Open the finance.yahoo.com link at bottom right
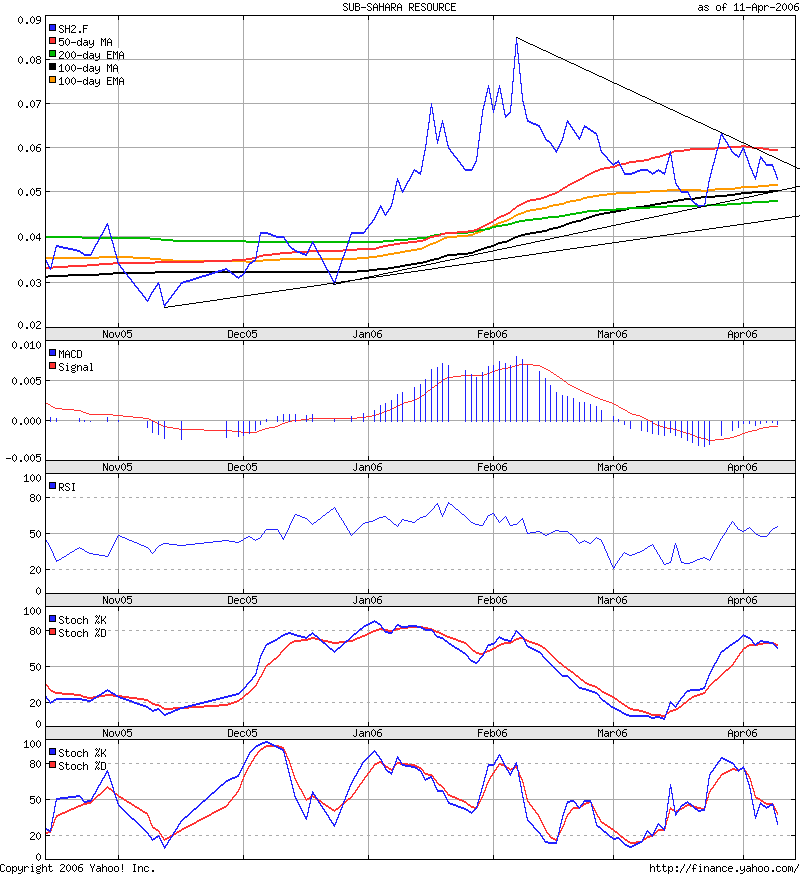800x874 pixels. tap(723, 868)
